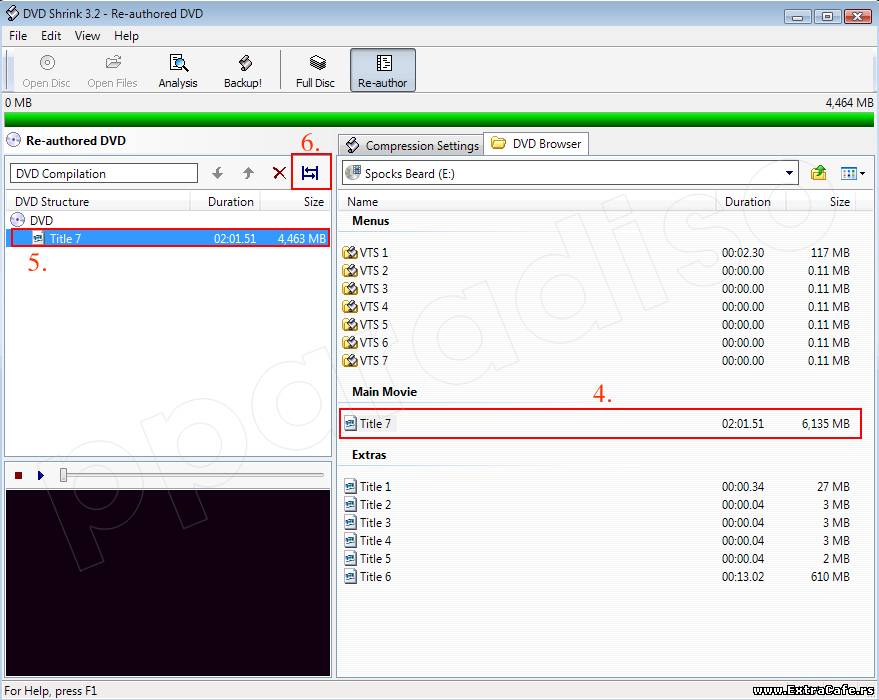Go up one folder level in DVD Browser
The image size is (879, 700).
(x=818, y=173)
